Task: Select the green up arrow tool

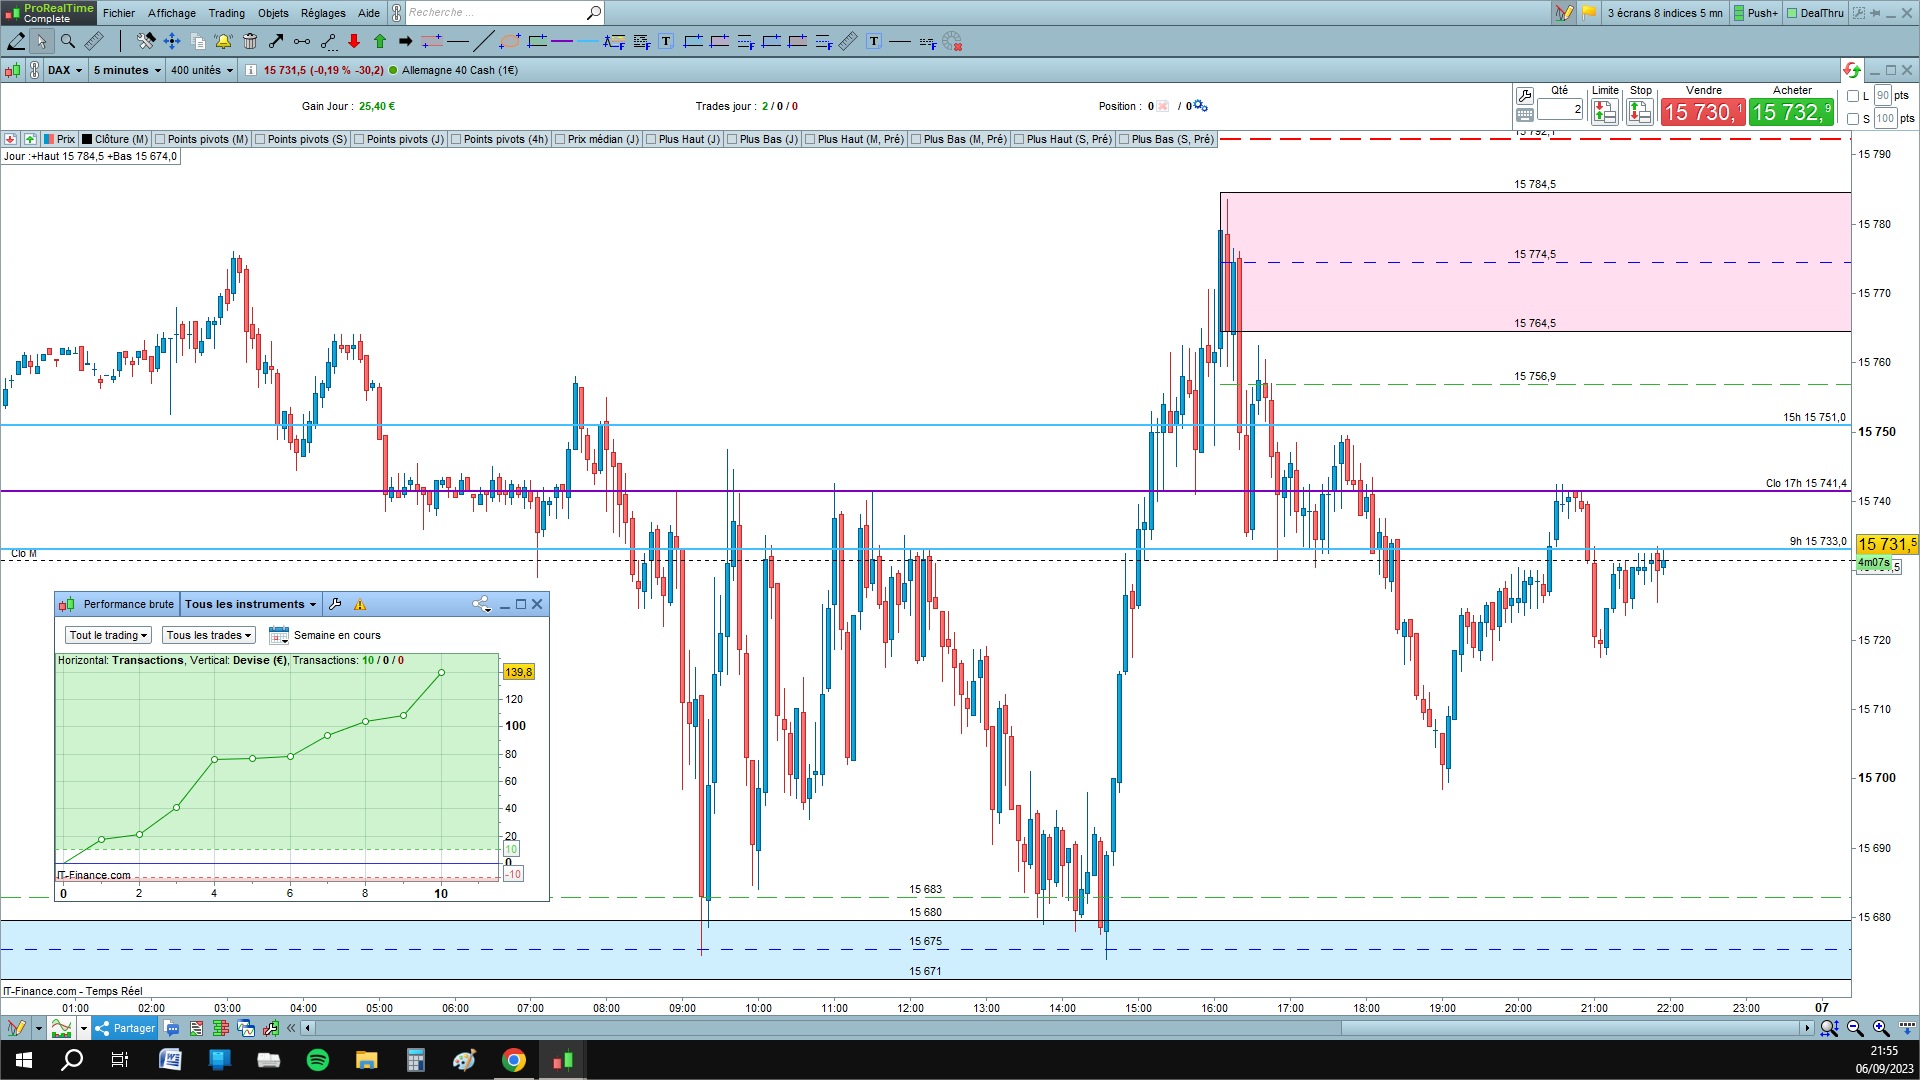Action: coord(380,41)
